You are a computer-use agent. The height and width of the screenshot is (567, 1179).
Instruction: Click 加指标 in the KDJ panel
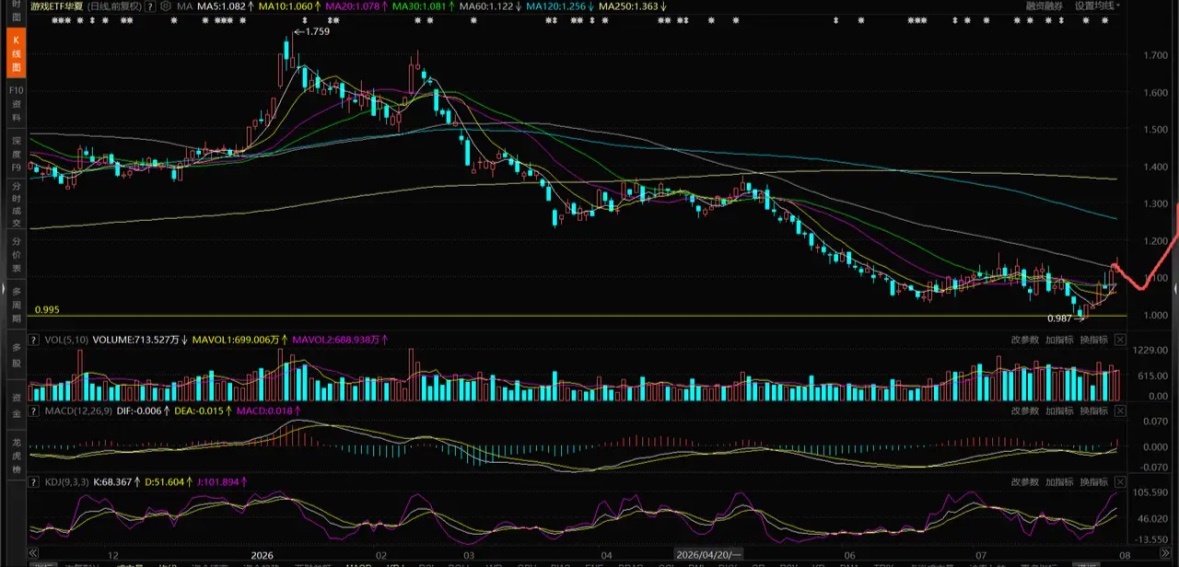pos(1059,481)
